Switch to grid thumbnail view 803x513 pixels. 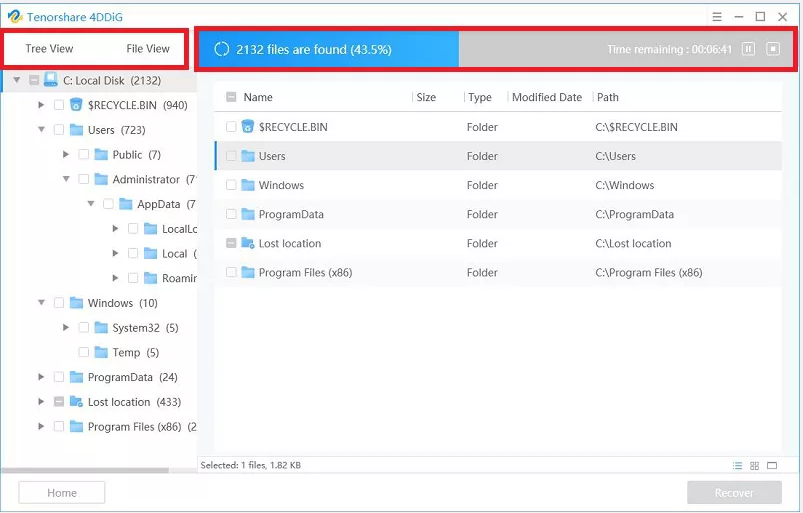[x=755, y=466]
